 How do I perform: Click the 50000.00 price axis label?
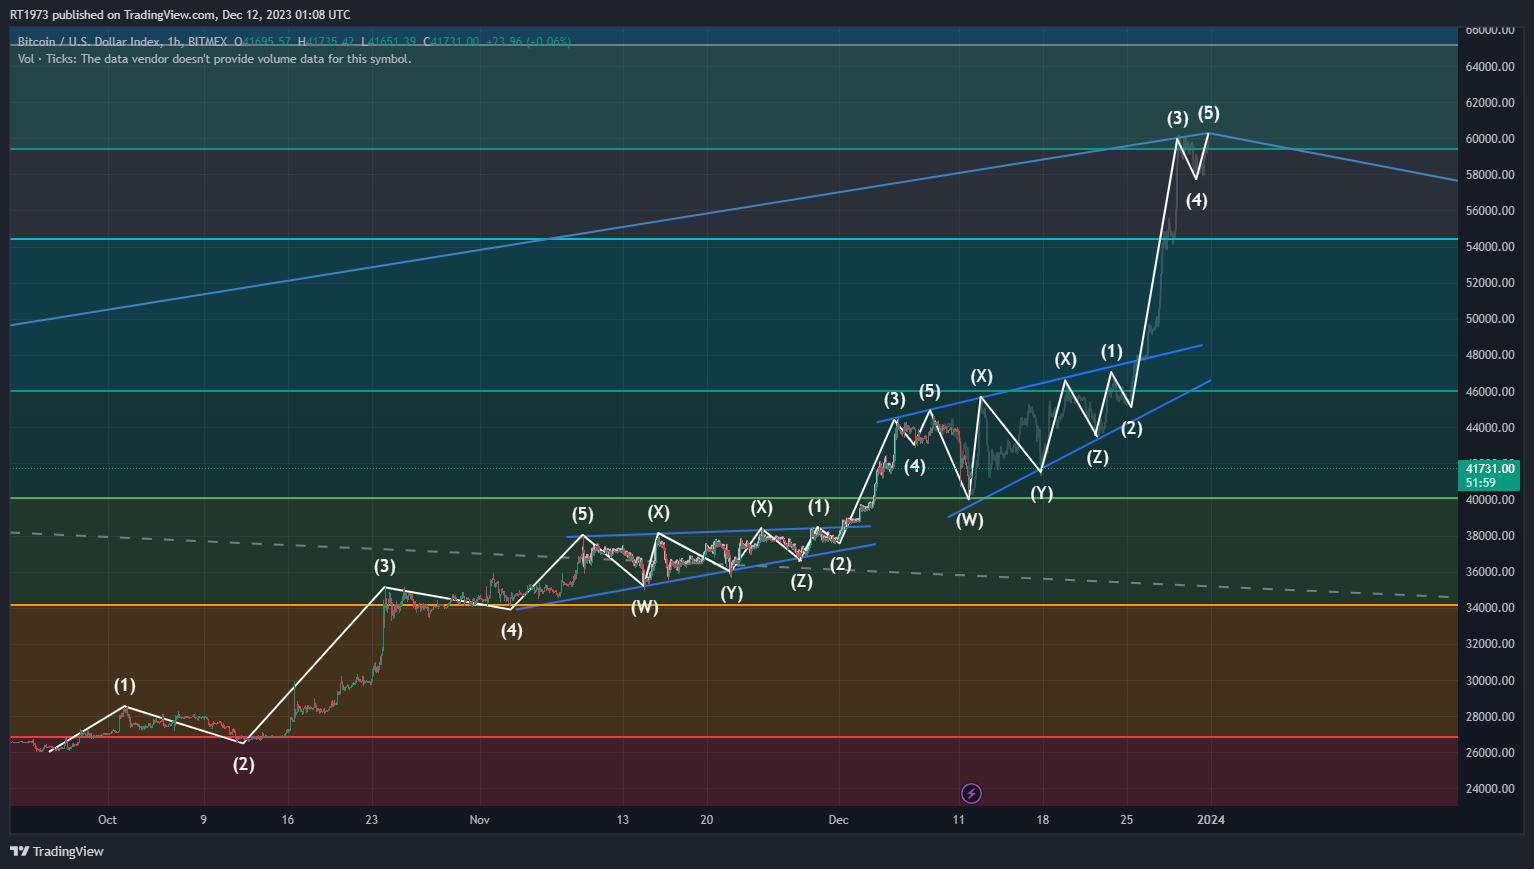point(1490,318)
